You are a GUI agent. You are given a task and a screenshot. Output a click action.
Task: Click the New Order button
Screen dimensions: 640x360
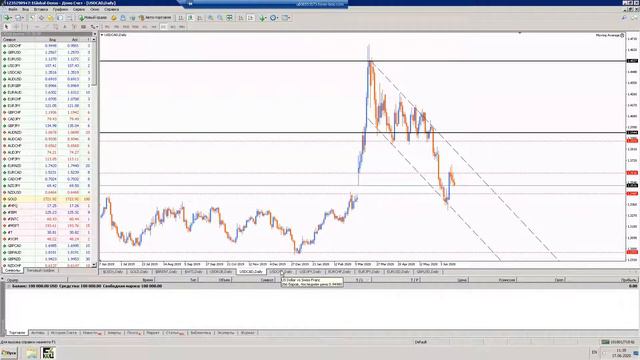(x=93, y=18)
